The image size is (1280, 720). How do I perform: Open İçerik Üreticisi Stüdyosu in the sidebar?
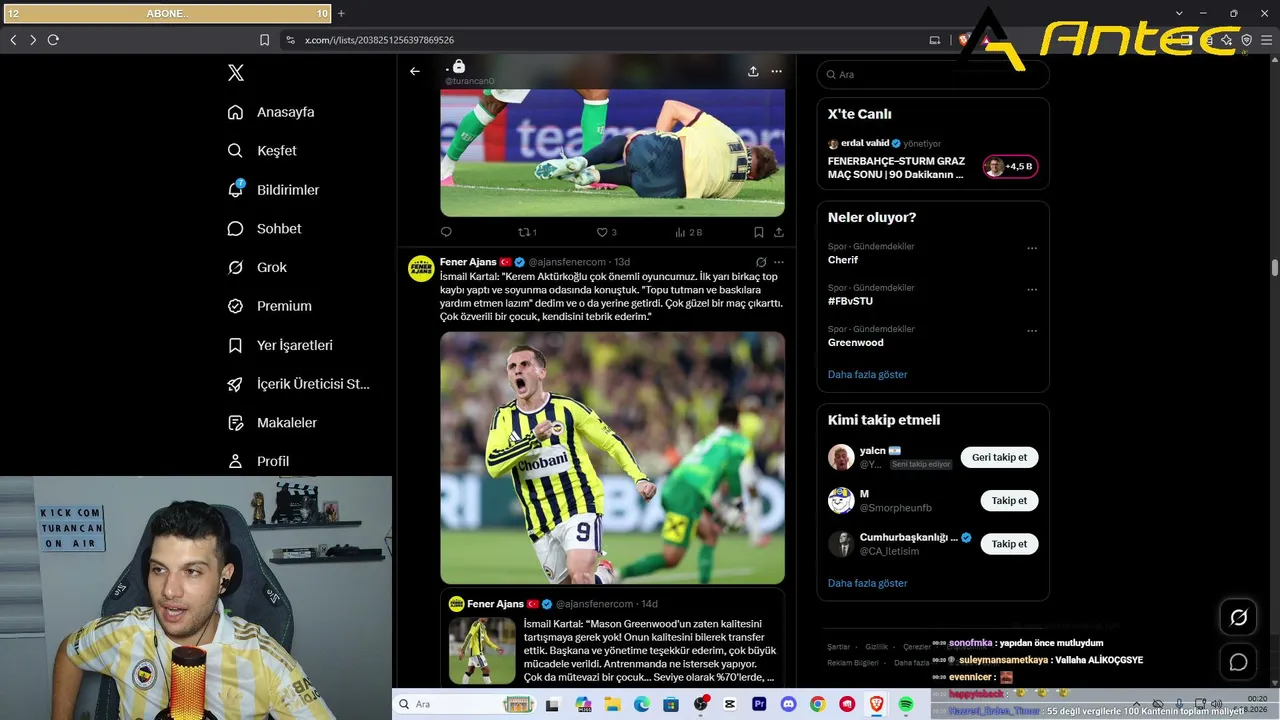click(x=298, y=384)
